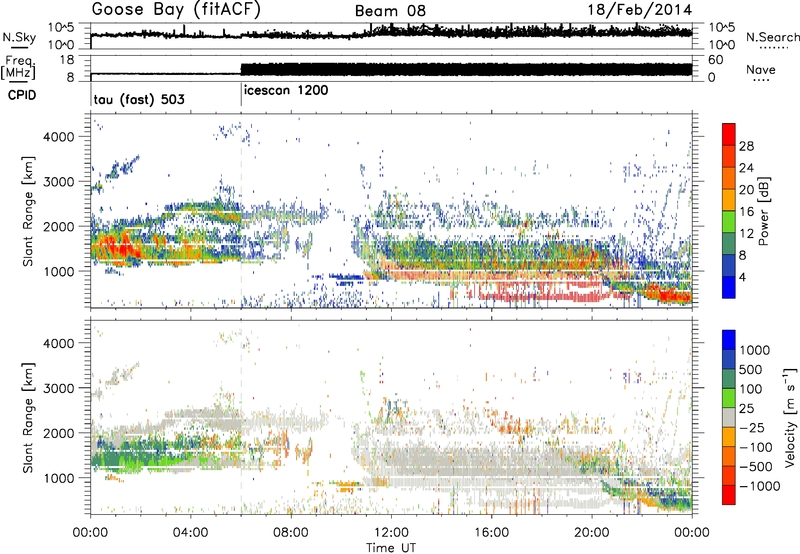Click the '08:00' time tick label
800x554 pixels.
pyautogui.click(x=291, y=533)
